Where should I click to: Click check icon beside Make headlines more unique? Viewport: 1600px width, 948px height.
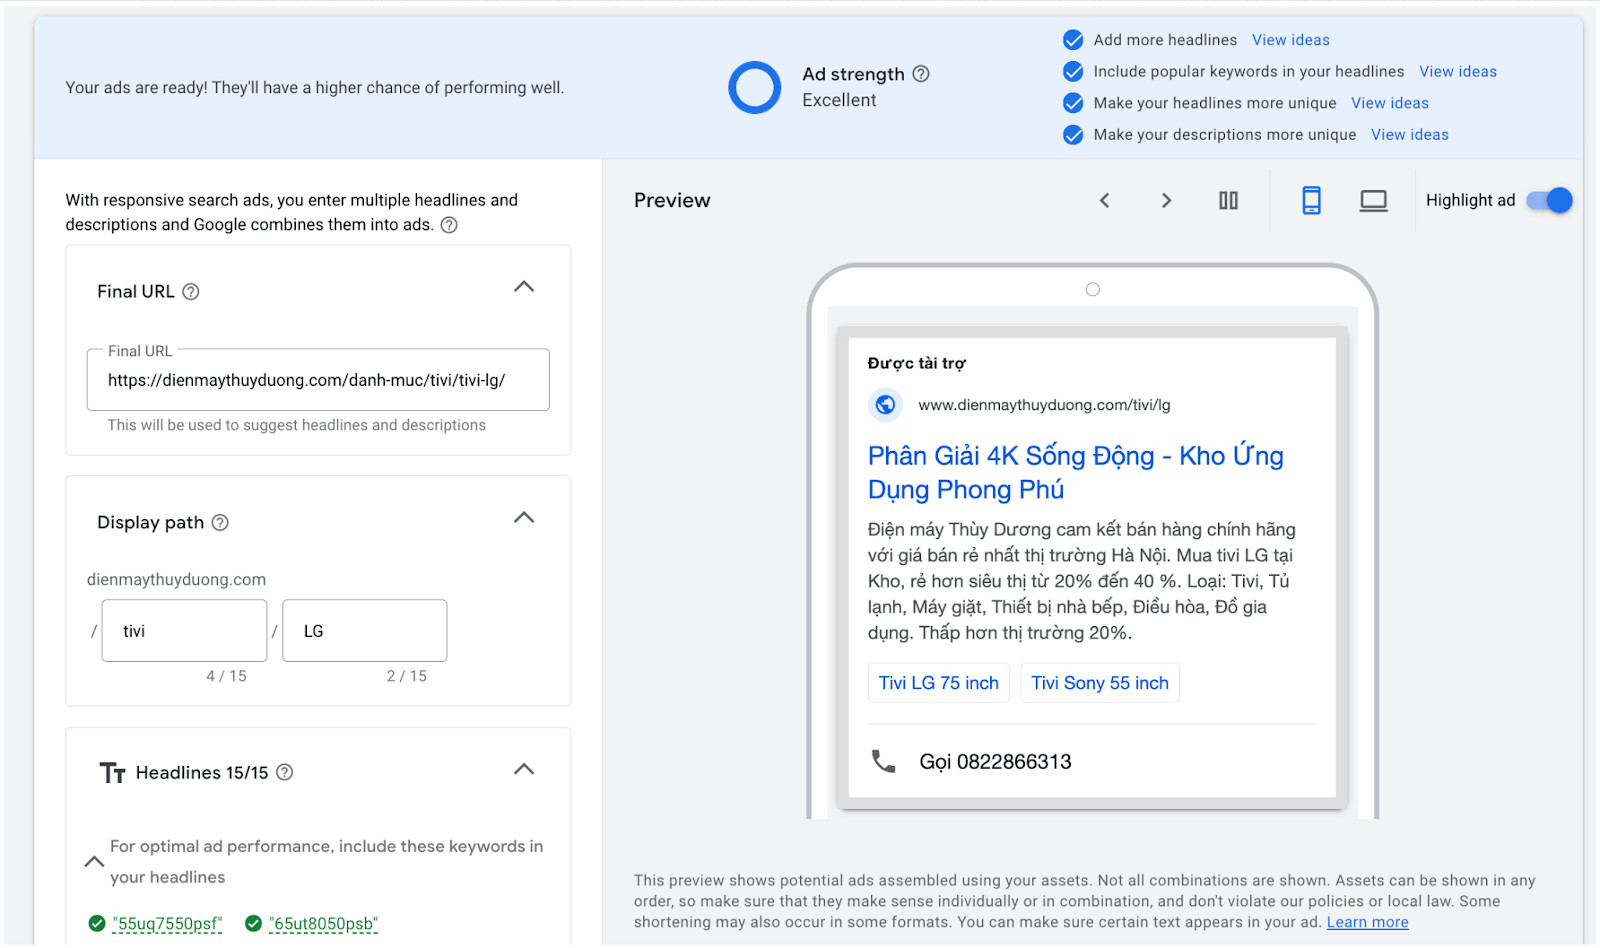[x=1073, y=103]
